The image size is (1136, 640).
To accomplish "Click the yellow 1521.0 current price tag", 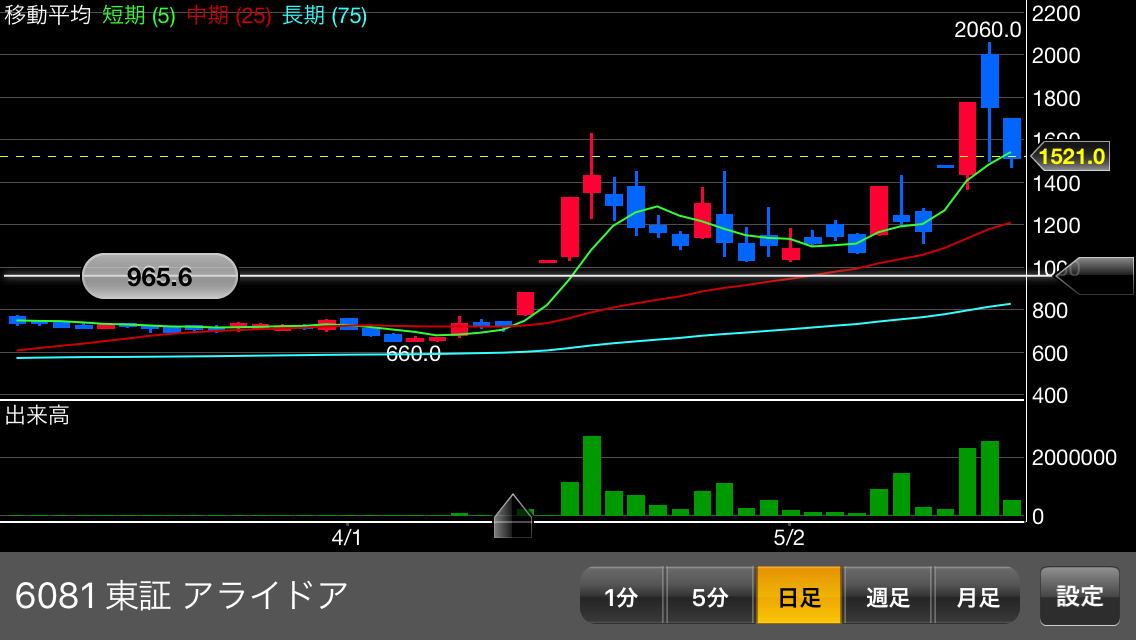I will pyautogui.click(x=1070, y=156).
